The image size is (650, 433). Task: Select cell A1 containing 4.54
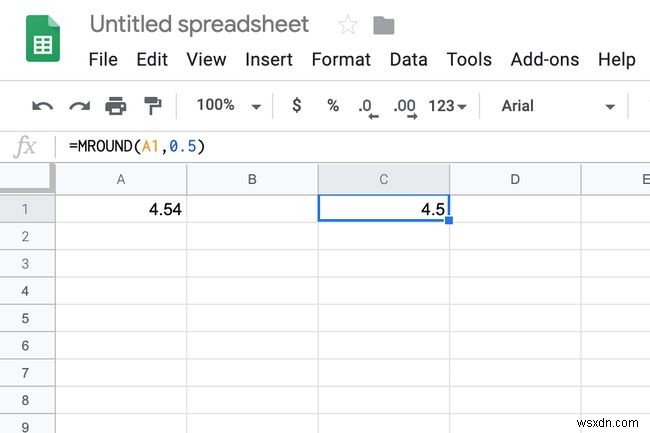pyautogui.click(x=121, y=209)
